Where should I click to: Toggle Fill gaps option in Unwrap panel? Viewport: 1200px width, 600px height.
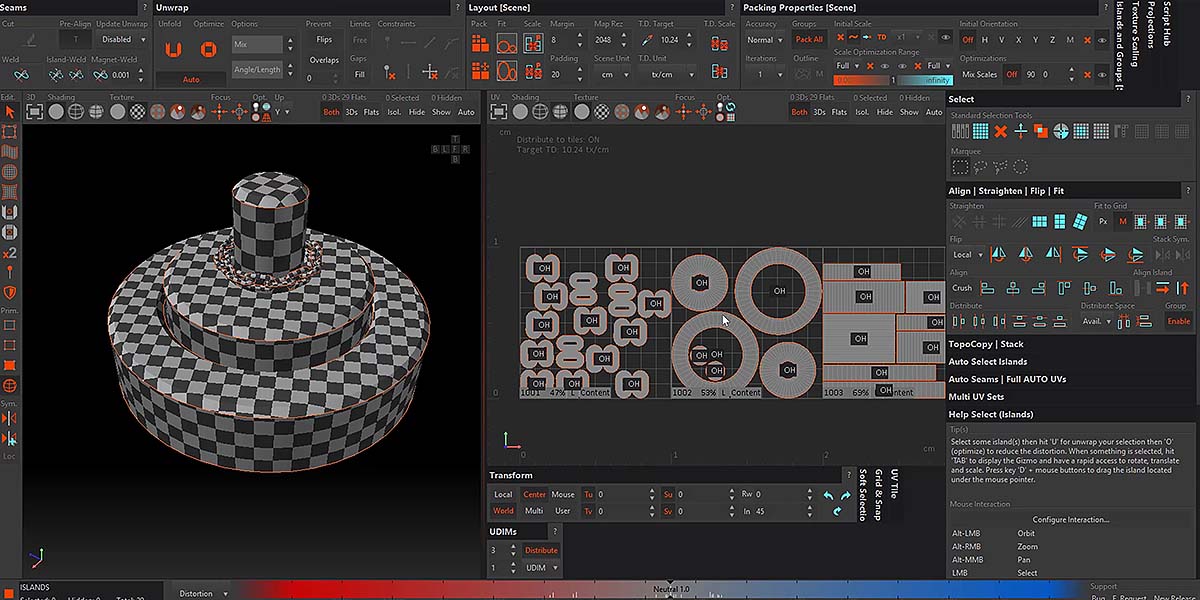pos(360,74)
